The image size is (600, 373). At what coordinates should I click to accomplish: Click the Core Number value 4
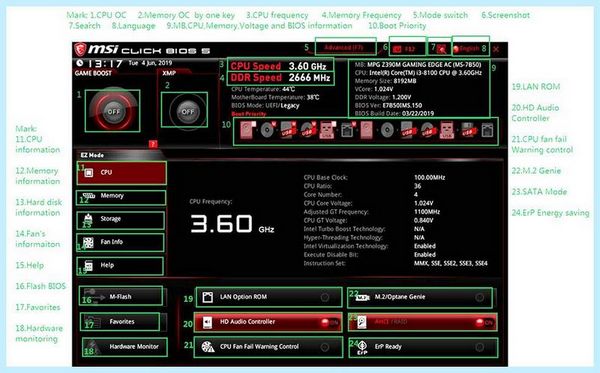point(416,195)
